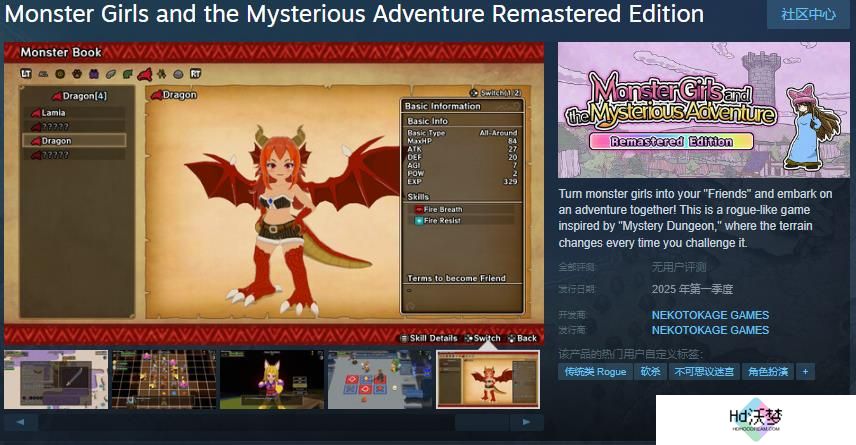Open the NEKOTOKAGE GAMES developer link
The image size is (856, 445).
[710, 315]
